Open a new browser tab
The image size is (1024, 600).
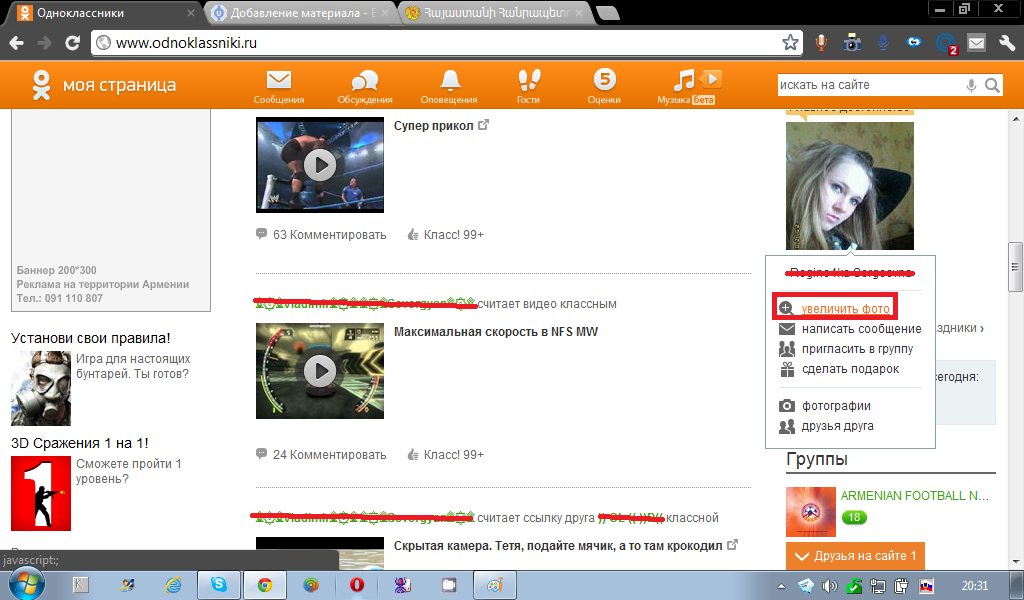607,12
